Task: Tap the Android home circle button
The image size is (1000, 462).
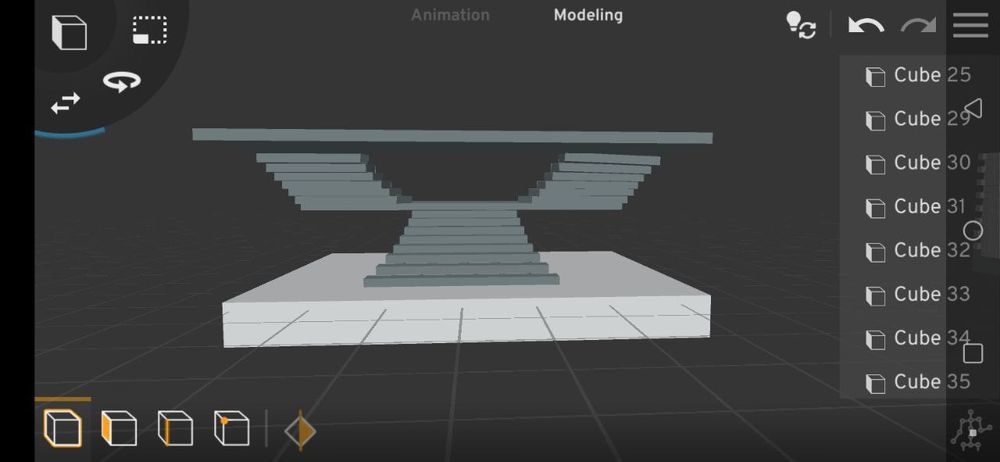Action: pos(973,230)
